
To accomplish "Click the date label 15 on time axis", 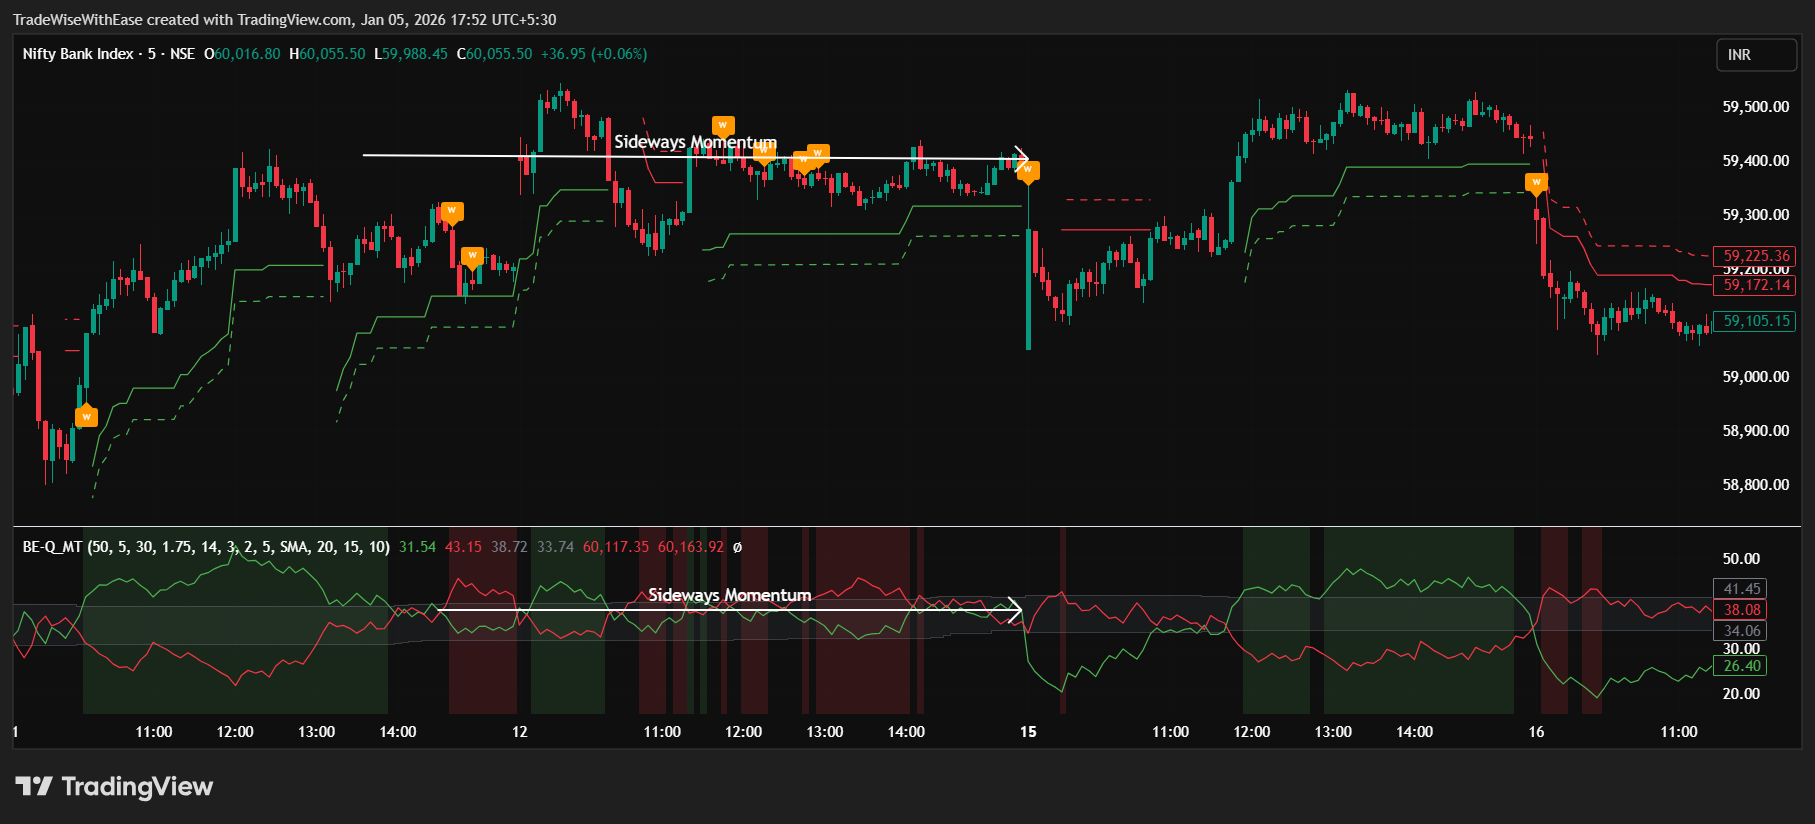I will [1028, 732].
